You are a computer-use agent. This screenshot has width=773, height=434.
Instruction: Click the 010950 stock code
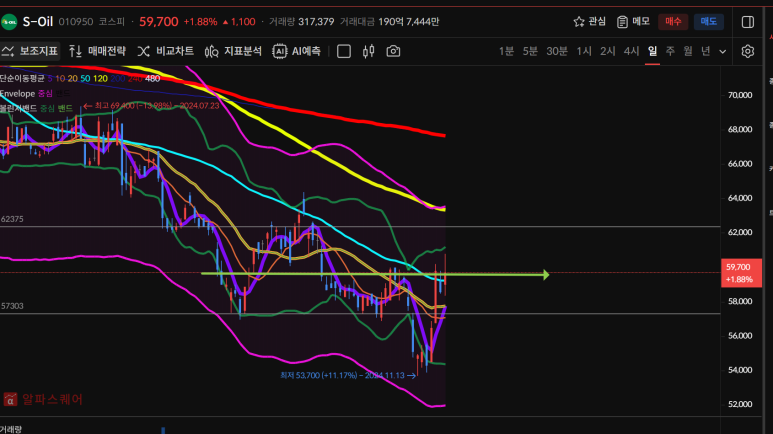(75, 22)
